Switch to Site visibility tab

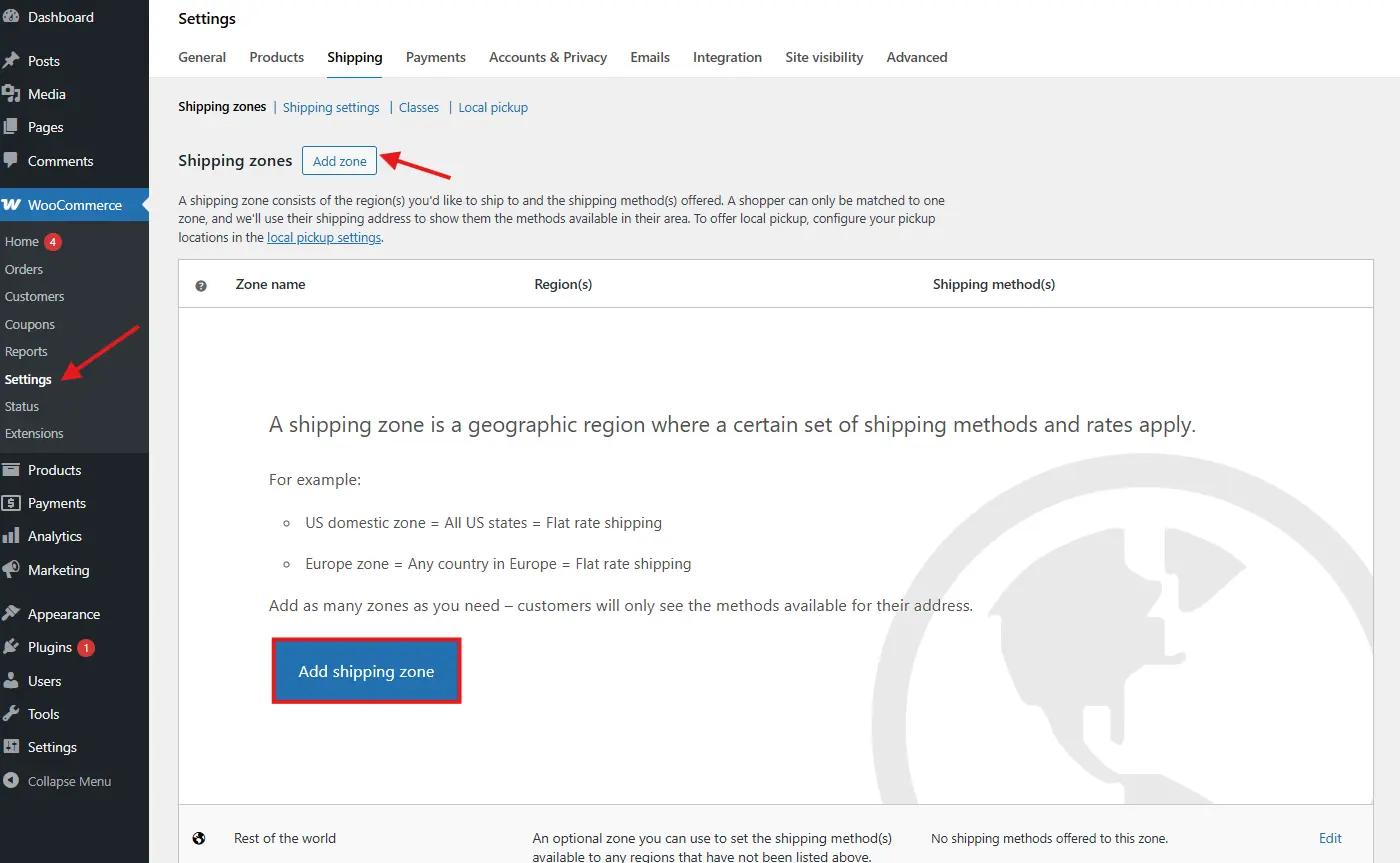click(824, 57)
